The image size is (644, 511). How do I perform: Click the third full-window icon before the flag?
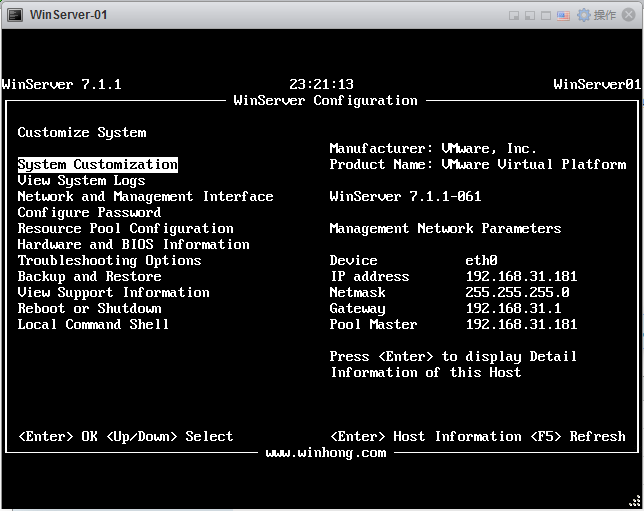tap(546, 16)
